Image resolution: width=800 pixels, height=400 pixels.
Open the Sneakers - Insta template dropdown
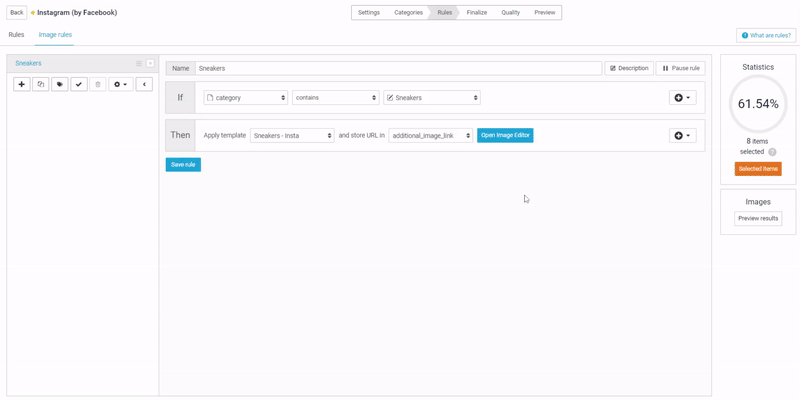point(292,135)
